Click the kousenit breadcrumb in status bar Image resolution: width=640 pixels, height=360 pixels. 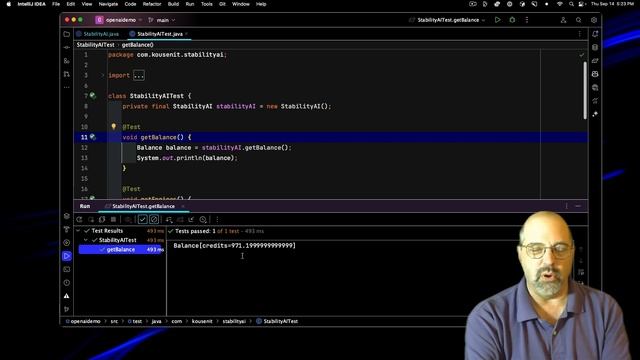[202, 321]
